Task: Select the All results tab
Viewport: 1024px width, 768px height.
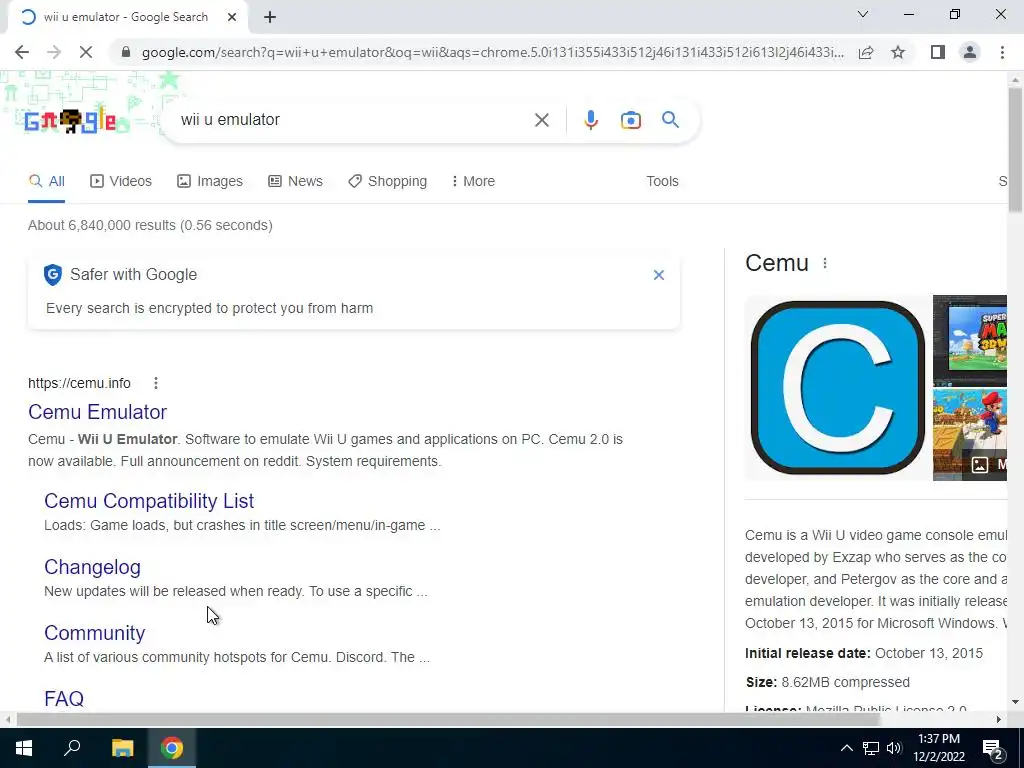Action: click(x=46, y=181)
